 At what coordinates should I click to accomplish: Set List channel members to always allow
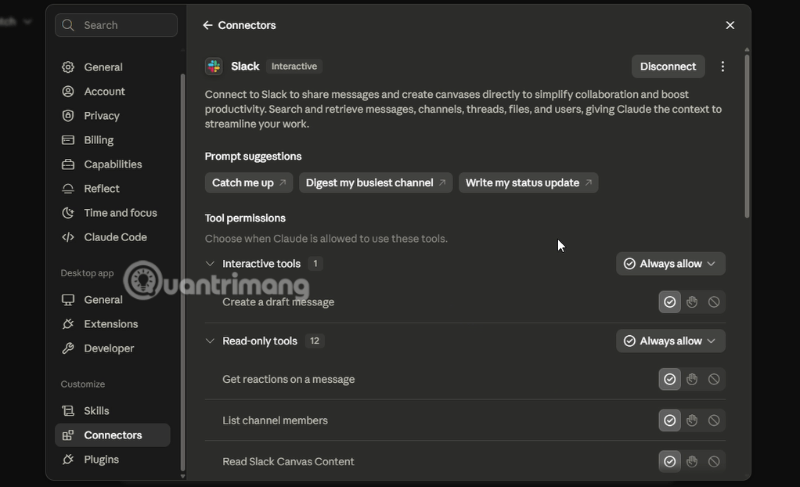point(670,420)
